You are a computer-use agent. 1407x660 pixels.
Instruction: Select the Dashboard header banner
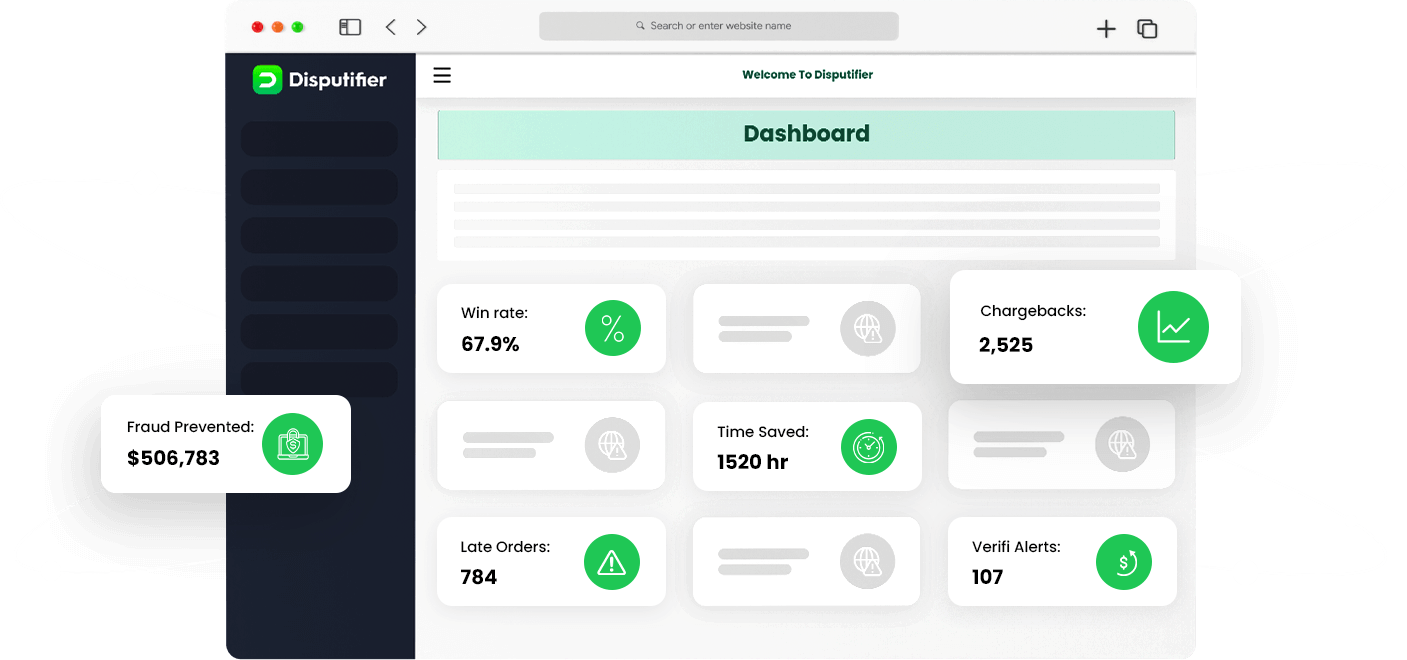click(x=806, y=133)
